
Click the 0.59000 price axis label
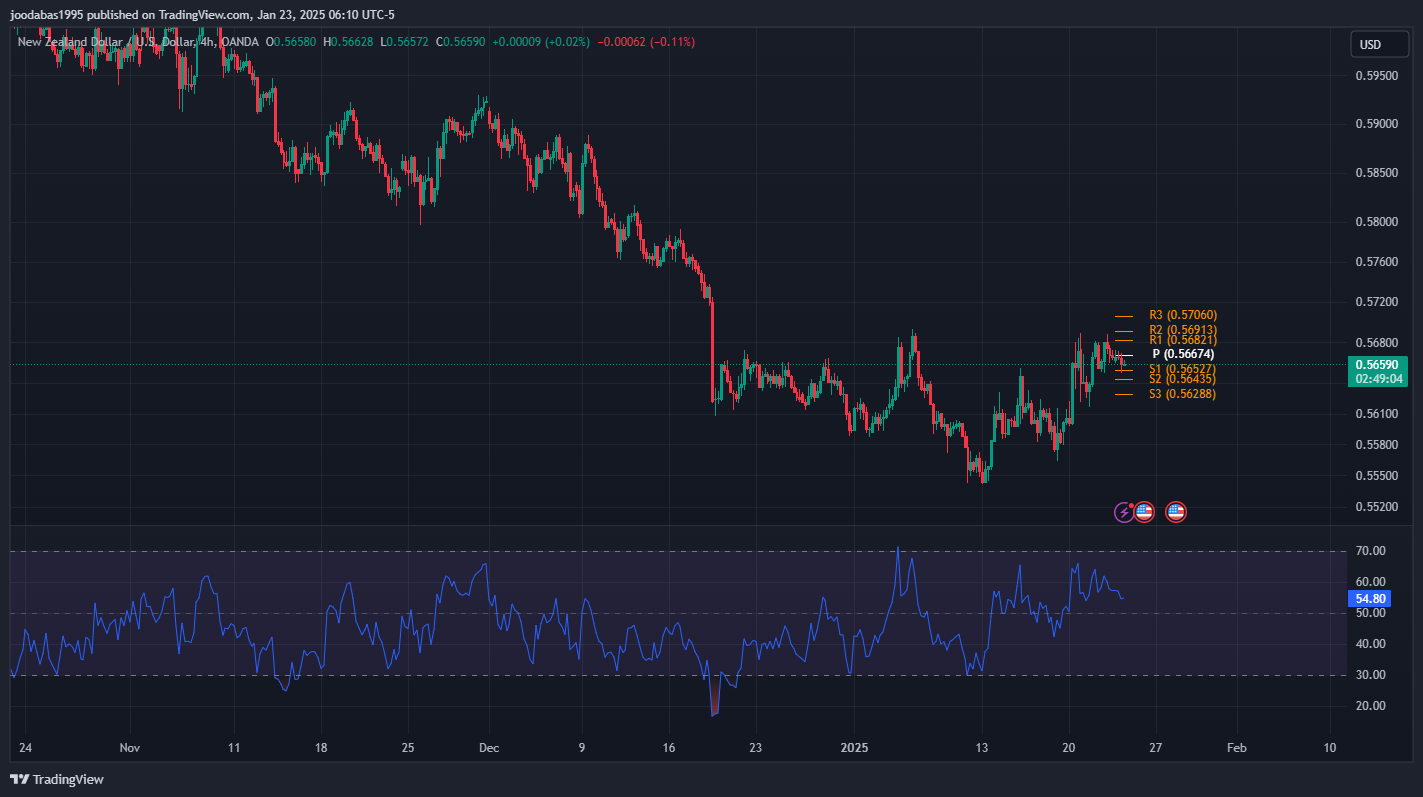(x=1376, y=124)
